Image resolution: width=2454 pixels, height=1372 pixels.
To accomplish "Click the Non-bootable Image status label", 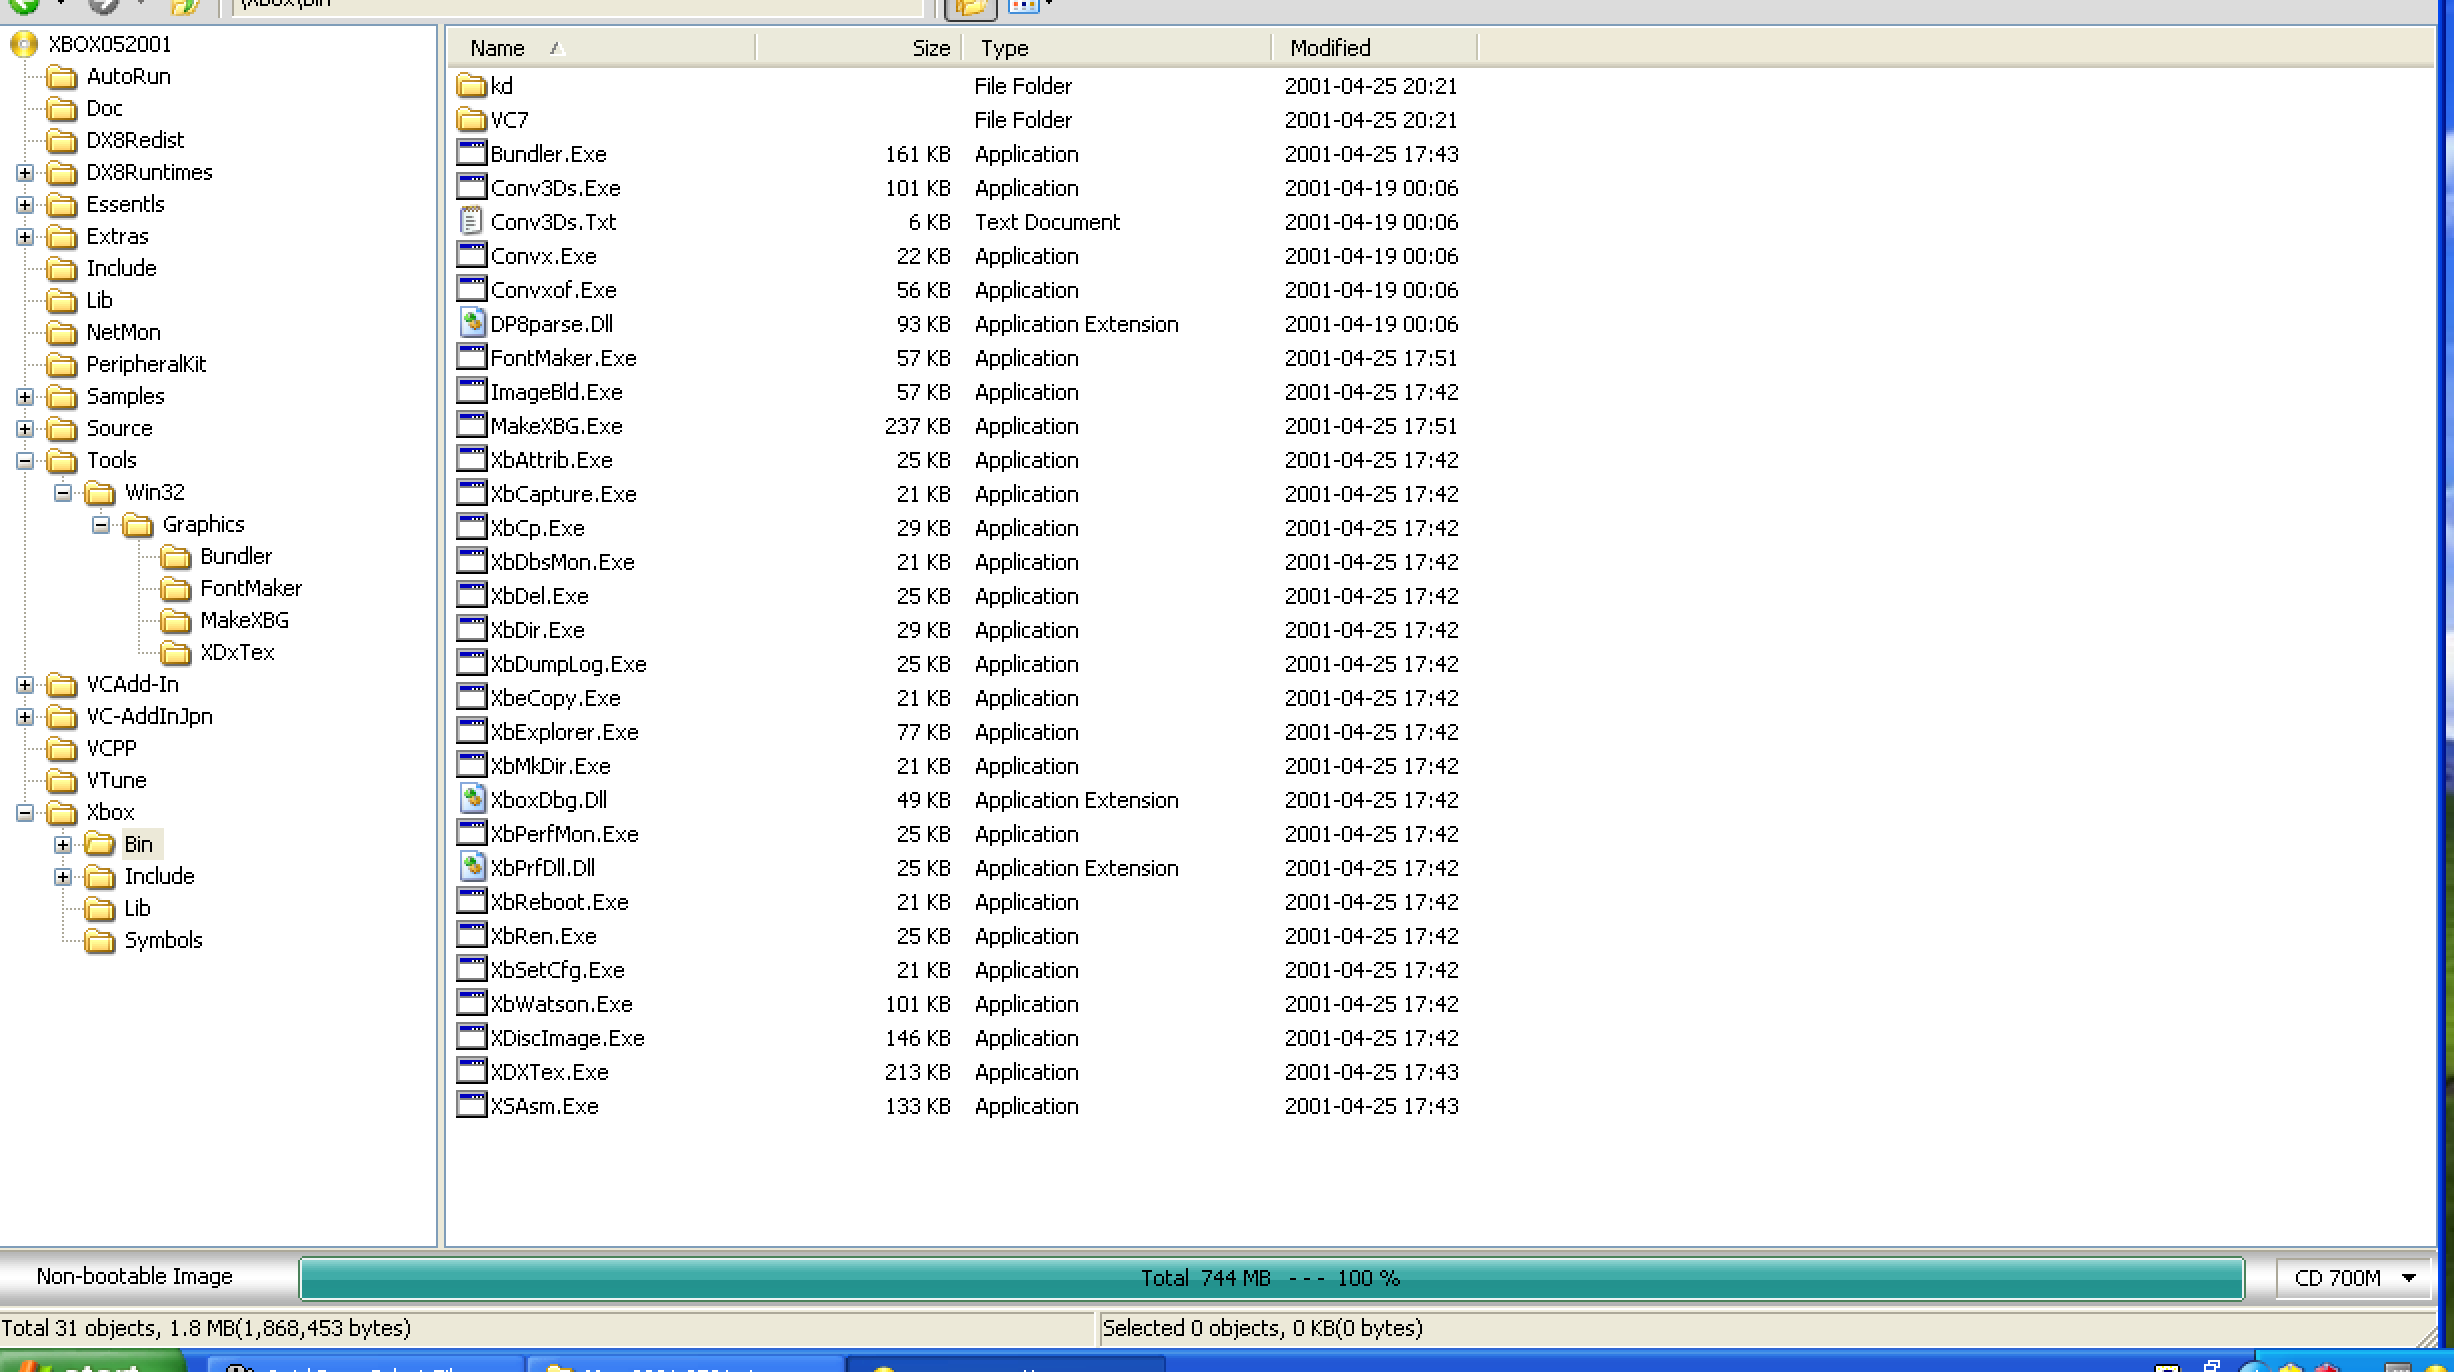I will [134, 1276].
